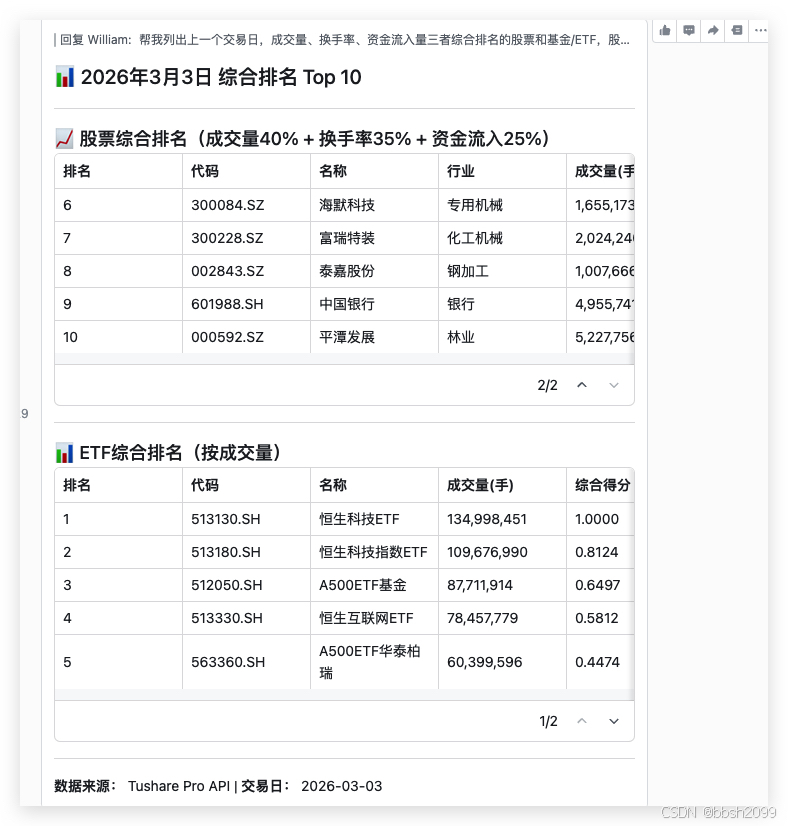Click the ETF name A500ETF华泰柏瑞
The width and height of the screenshot is (788, 826).
369,662
